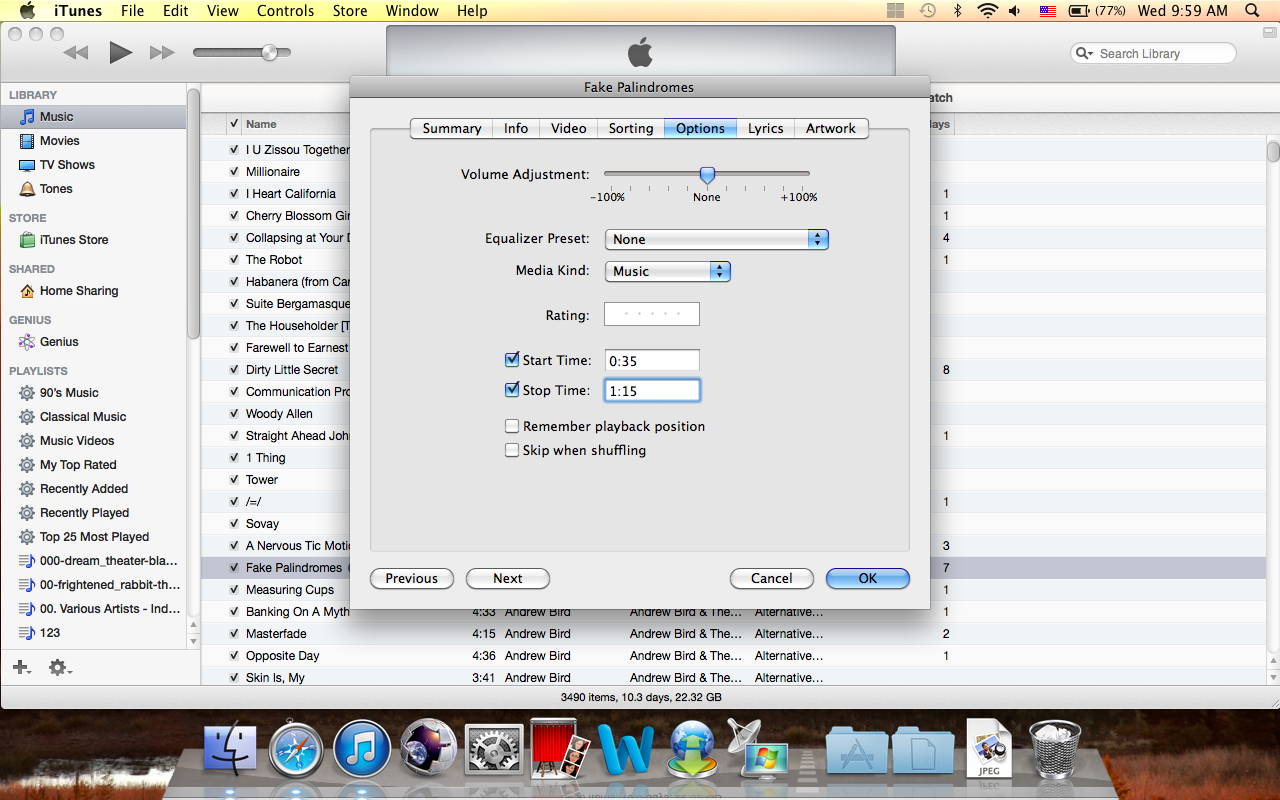The image size is (1280, 800).
Task: Click the Start Time field
Action: [x=652, y=361]
